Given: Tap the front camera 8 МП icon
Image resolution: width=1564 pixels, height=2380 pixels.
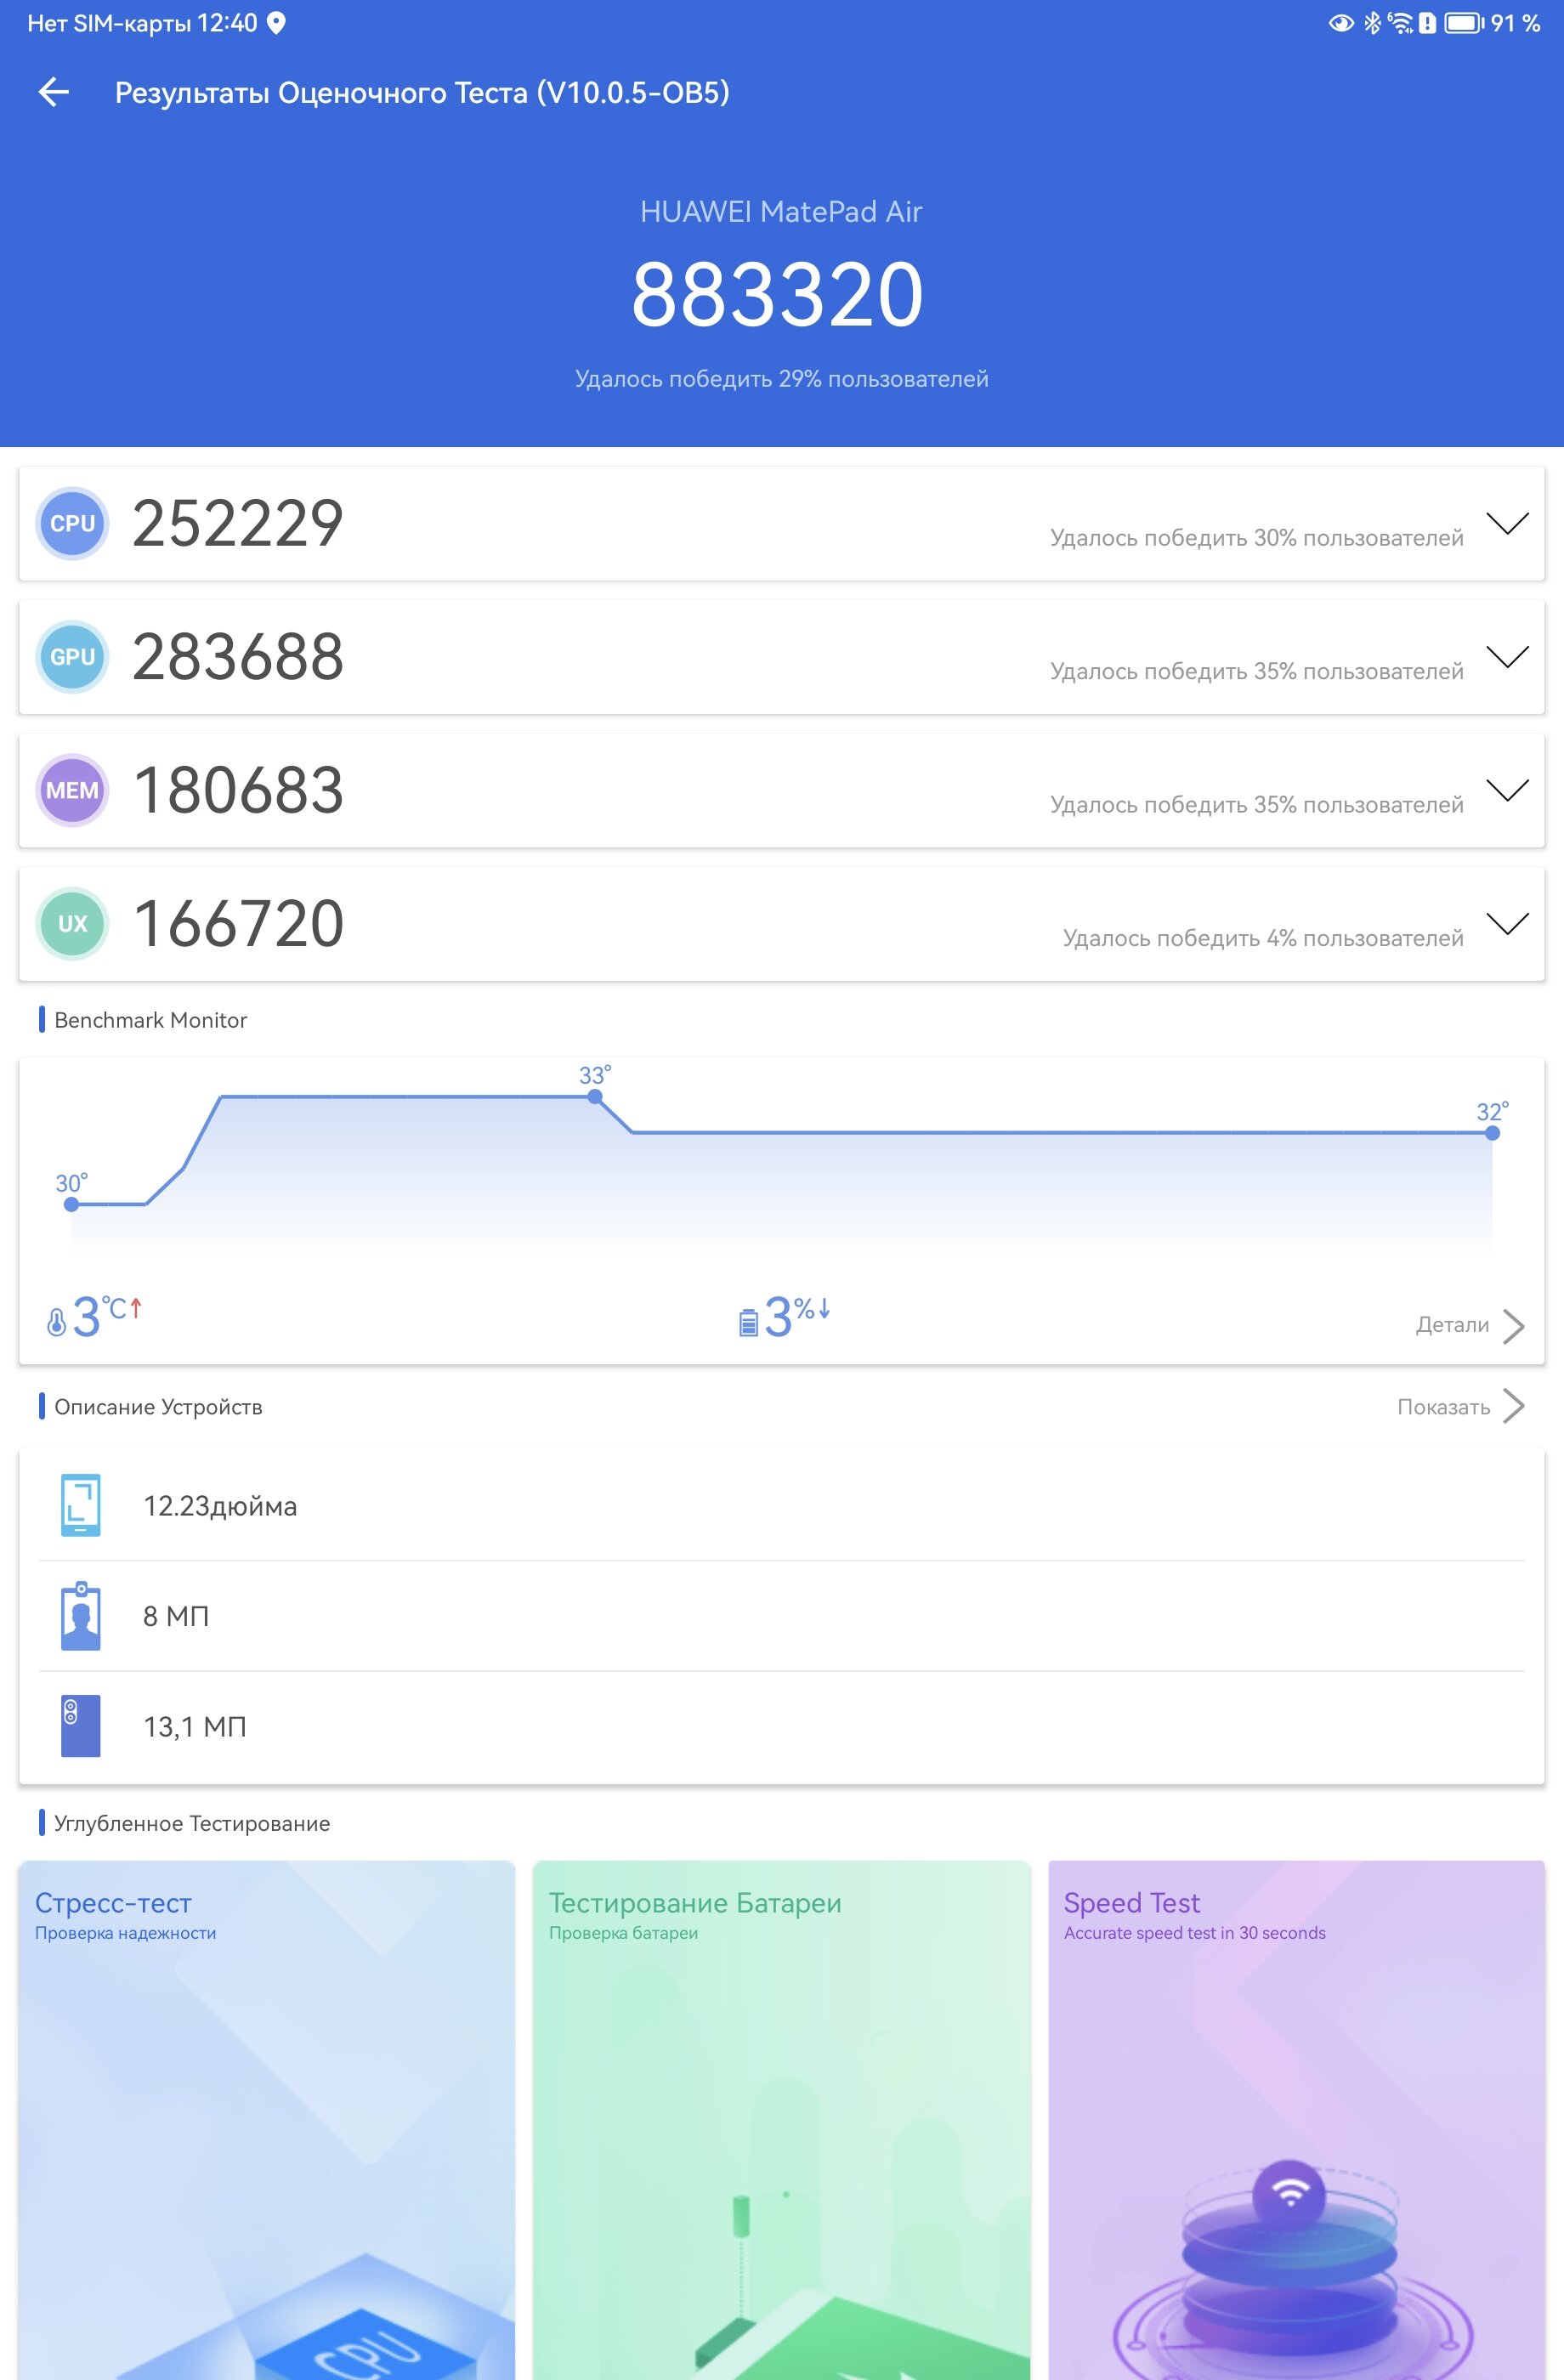Looking at the screenshot, I should pos(81,1615).
